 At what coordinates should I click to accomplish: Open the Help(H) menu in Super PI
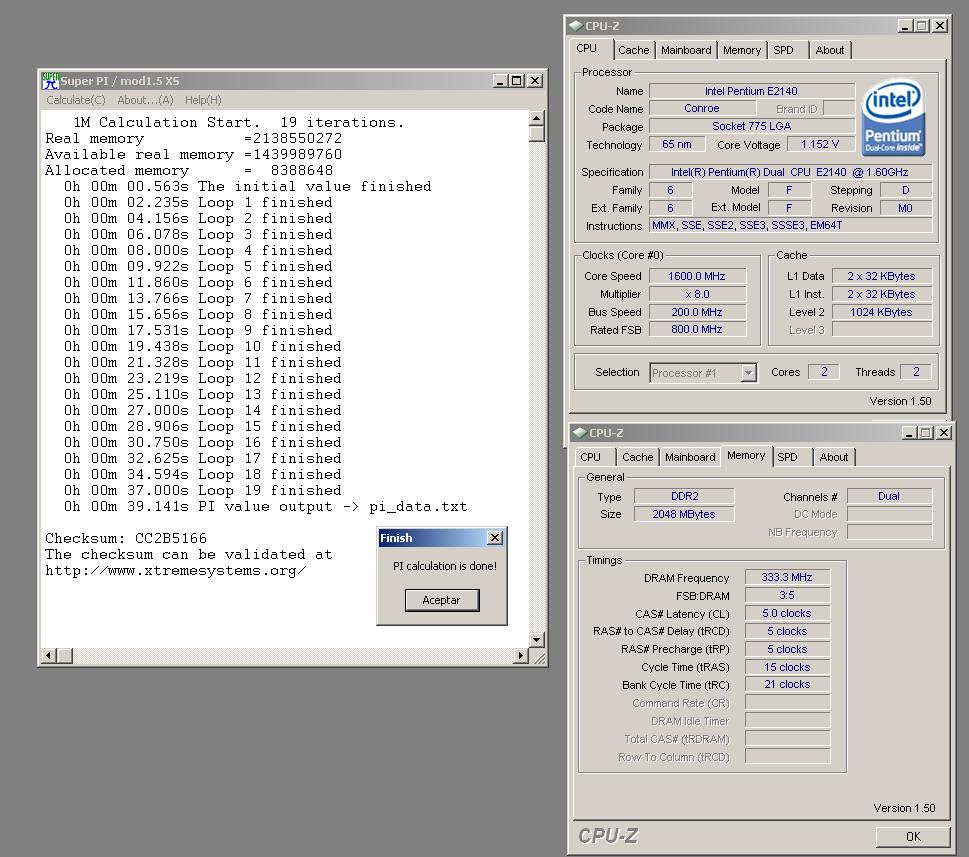[x=203, y=99]
